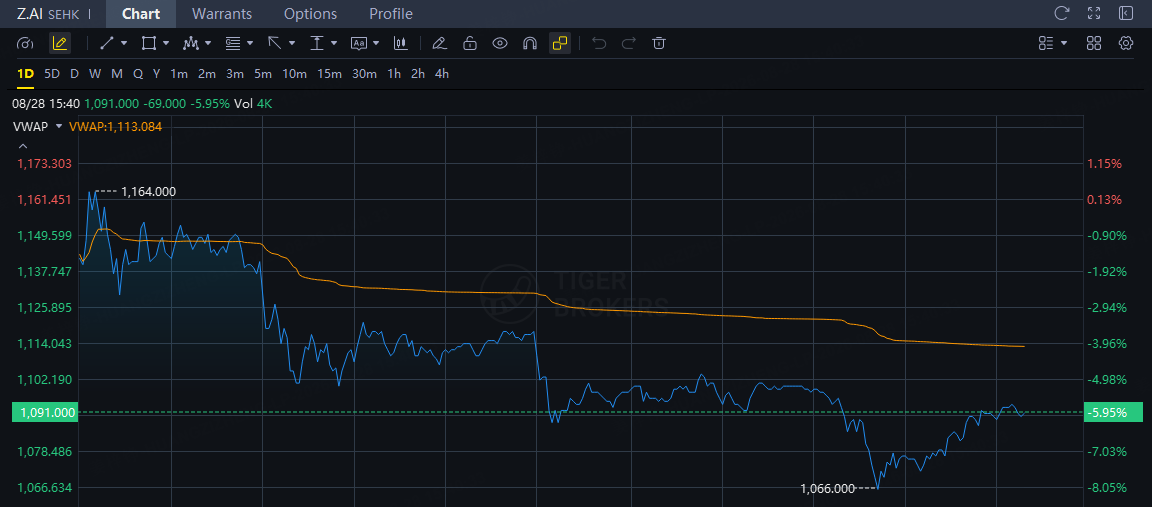Click the gauge indicator icon in toolbar

coord(25,43)
